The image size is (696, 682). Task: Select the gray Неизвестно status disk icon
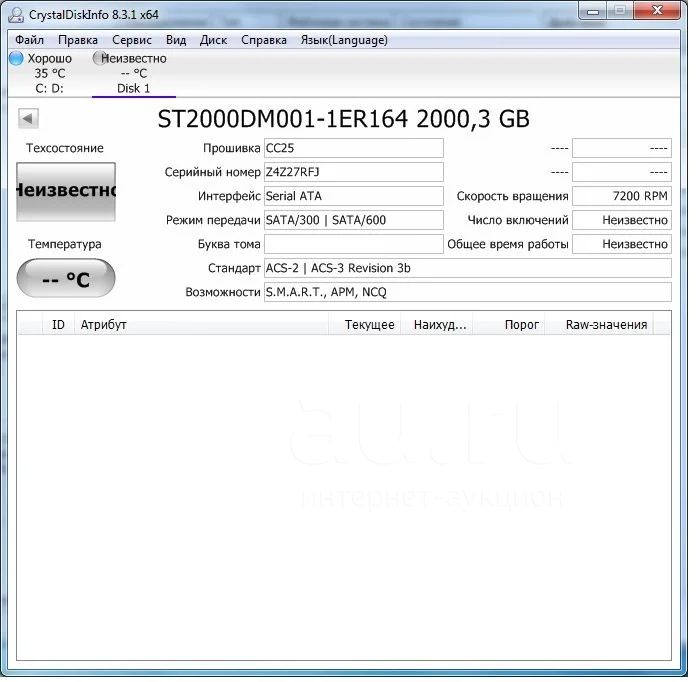(x=99, y=58)
